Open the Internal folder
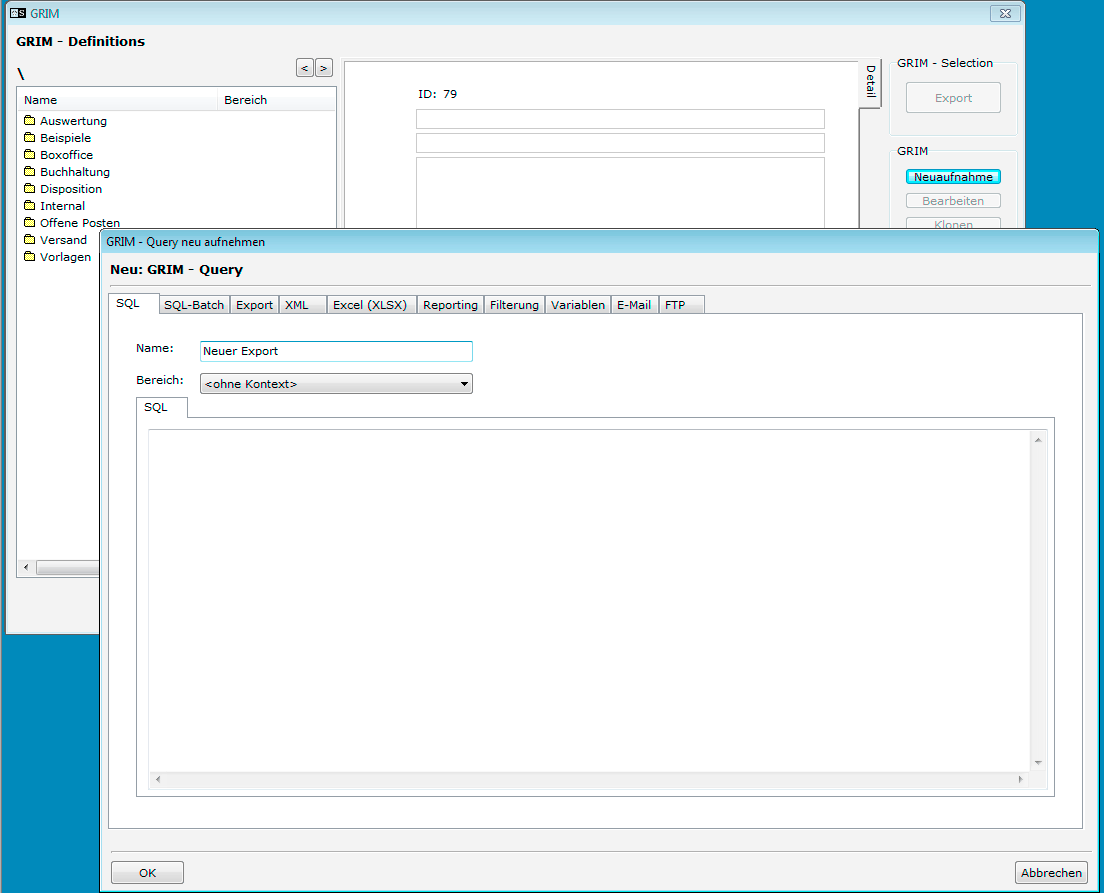This screenshot has height=893, width=1104. click(x=62, y=206)
